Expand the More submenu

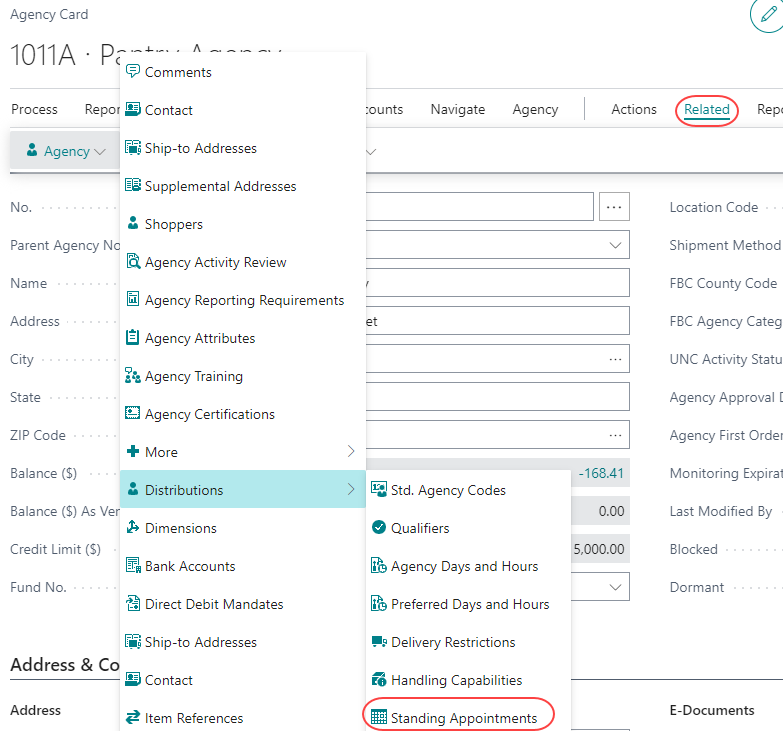click(350, 452)
